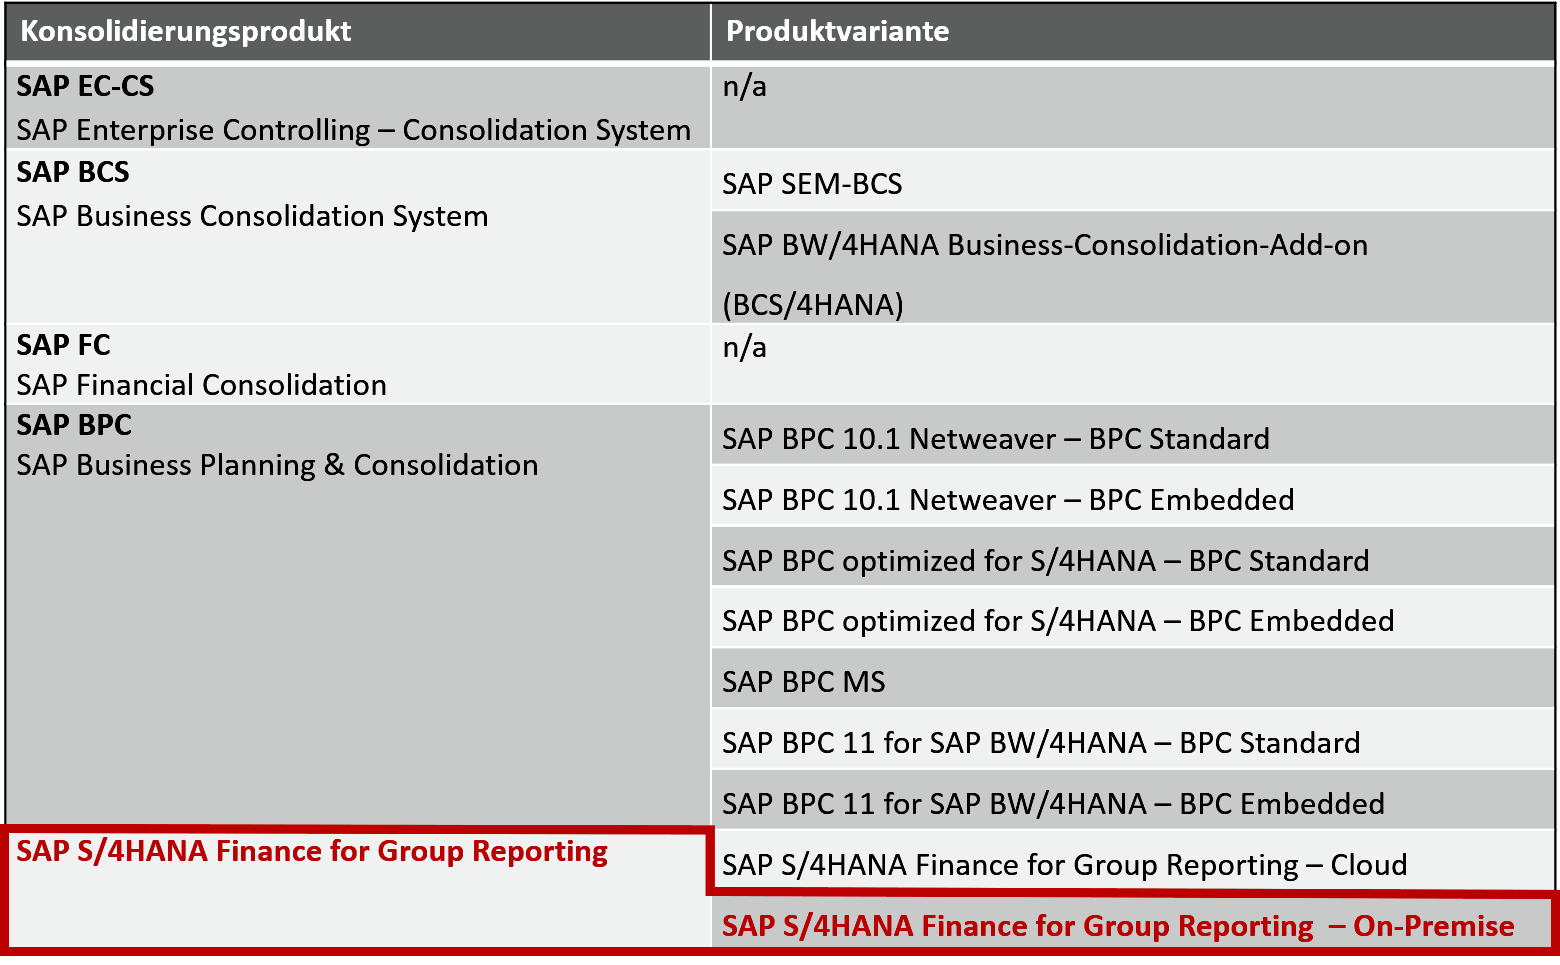1560x965 pixels.
Task: Select SAP BPC 11 for BW/4HANA – BPC Standard
Action: click(1040, 743)
